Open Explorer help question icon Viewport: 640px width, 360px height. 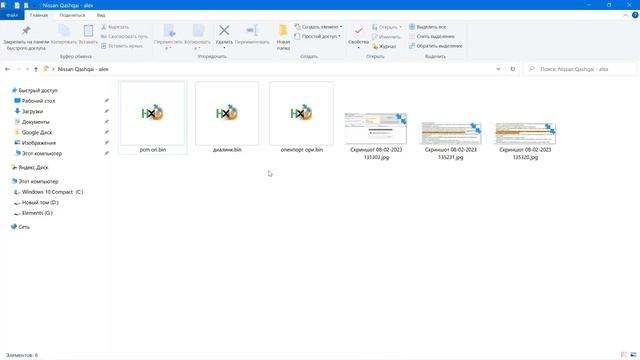tap(635, 15)
